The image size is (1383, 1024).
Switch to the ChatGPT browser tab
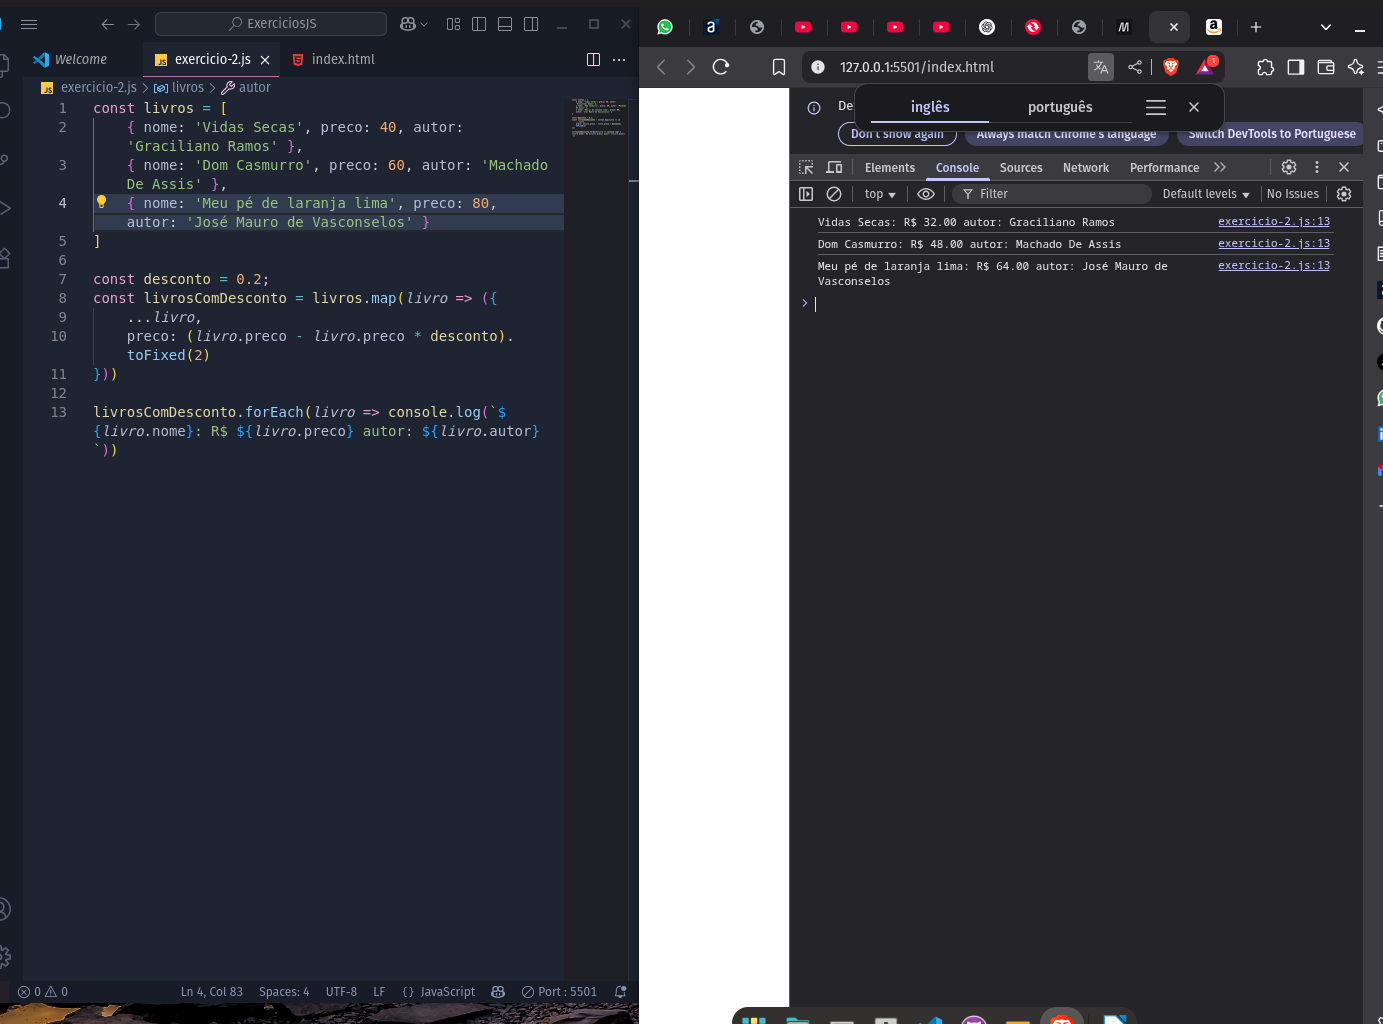[987, 27]
